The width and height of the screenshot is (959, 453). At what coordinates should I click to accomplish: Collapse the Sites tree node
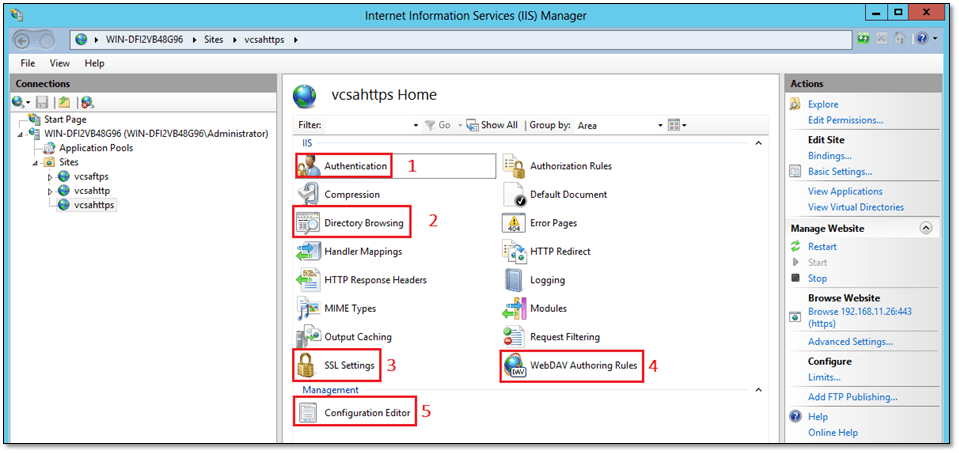click(35, 163)
